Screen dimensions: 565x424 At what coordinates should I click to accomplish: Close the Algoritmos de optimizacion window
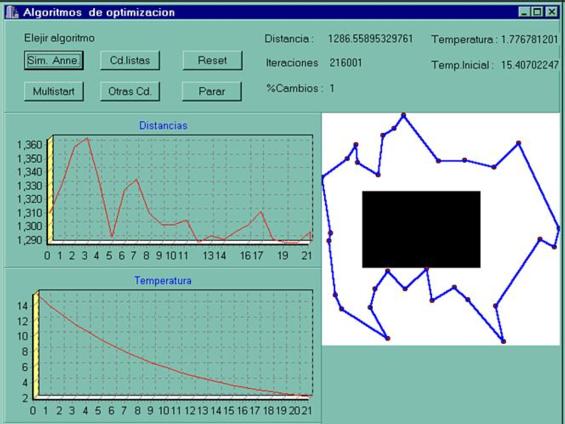click(x=551, y=12)
